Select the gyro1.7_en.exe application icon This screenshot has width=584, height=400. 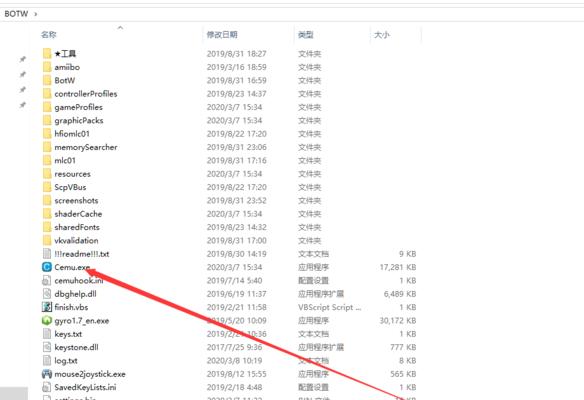pos(47,320)
